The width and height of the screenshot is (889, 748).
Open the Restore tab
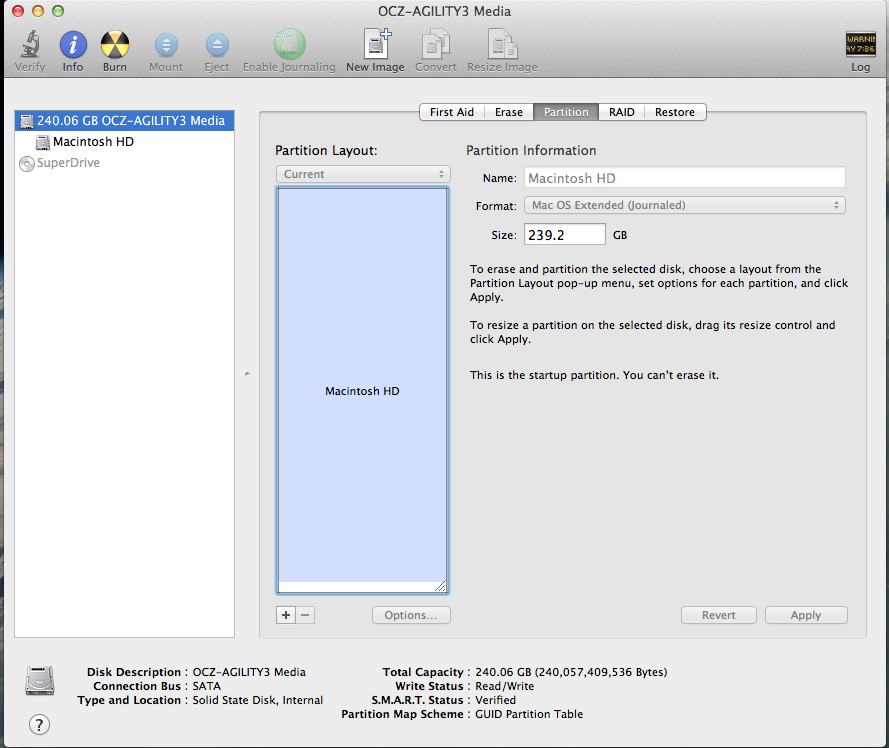pyautogui.click(x=675, y=112)
